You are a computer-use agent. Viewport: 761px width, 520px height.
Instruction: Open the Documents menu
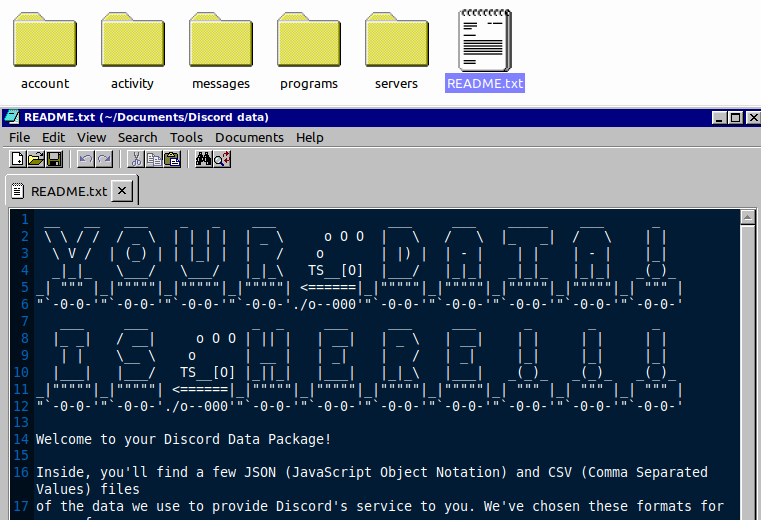[249, 138]
